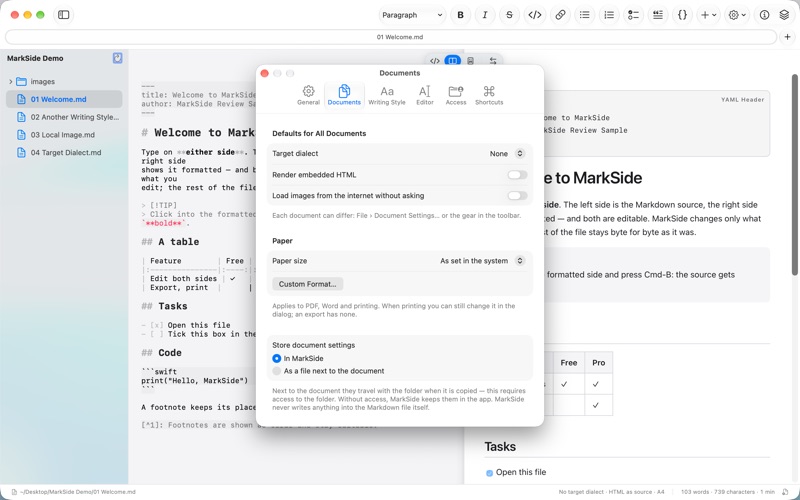Viewport: 800px width, 500px height.
Task: Insert a numbered list from the toolbar
Action: (609, 15)
